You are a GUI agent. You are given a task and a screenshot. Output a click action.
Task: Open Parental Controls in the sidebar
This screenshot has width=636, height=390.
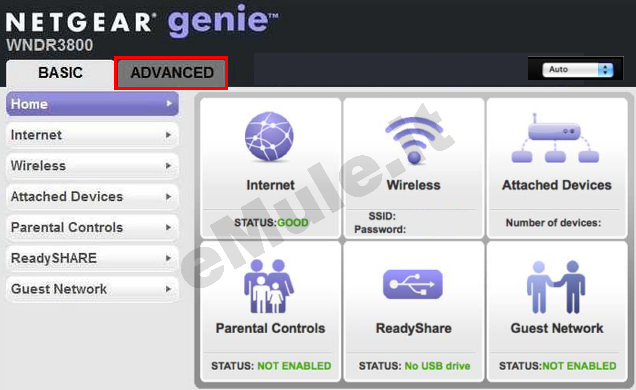click(92, 227)
